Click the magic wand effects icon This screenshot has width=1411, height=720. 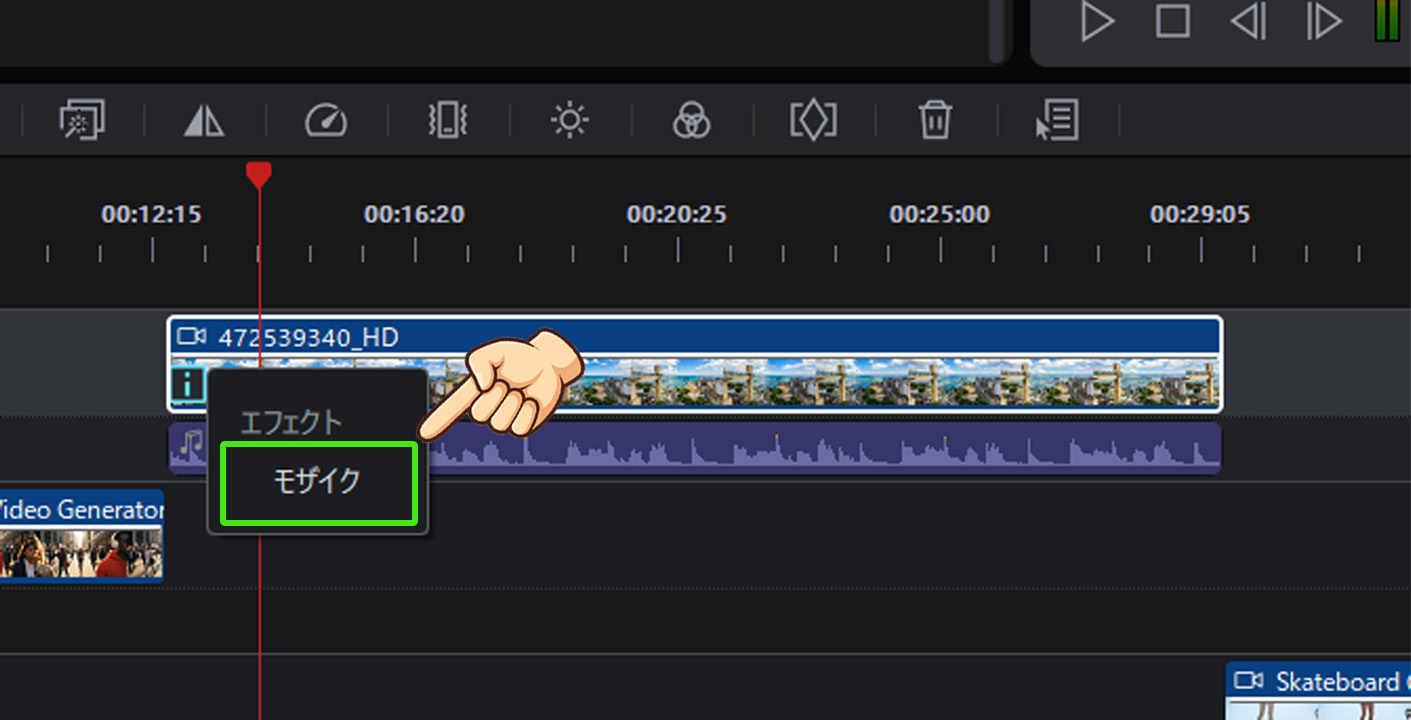click(x=82, y=121)
